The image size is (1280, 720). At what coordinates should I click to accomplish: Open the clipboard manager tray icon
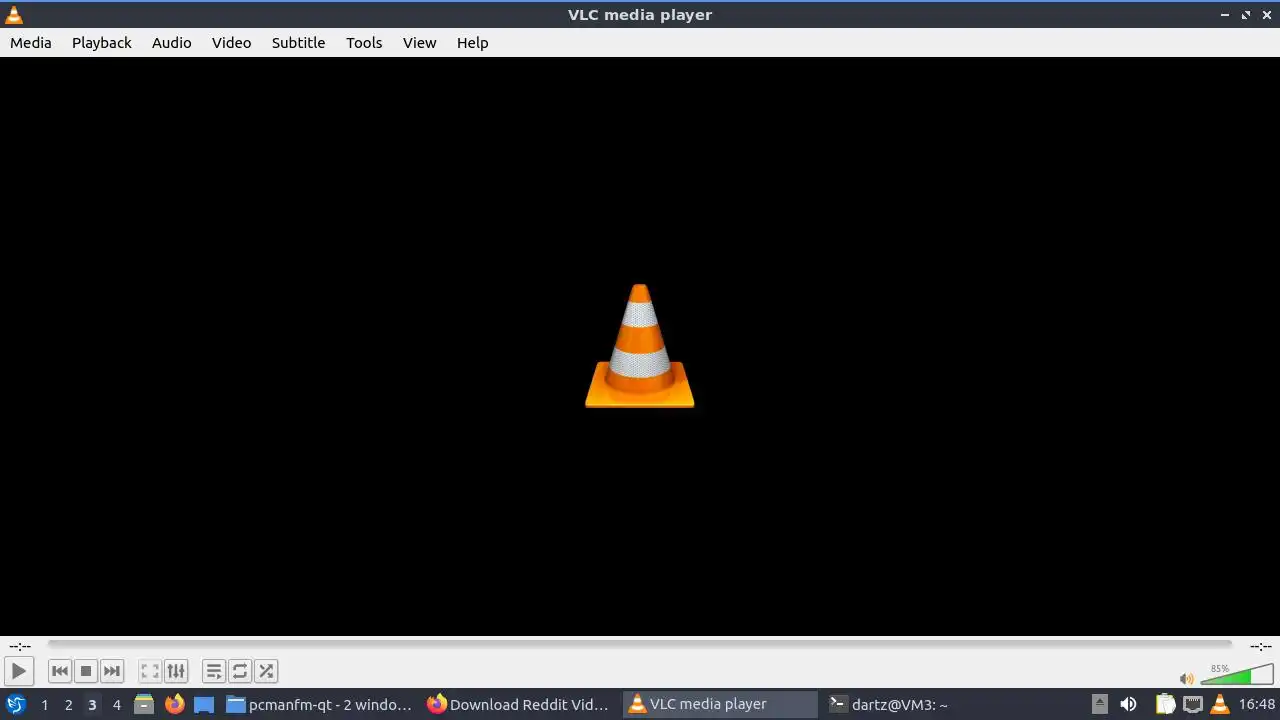[x=1165, y=704]
